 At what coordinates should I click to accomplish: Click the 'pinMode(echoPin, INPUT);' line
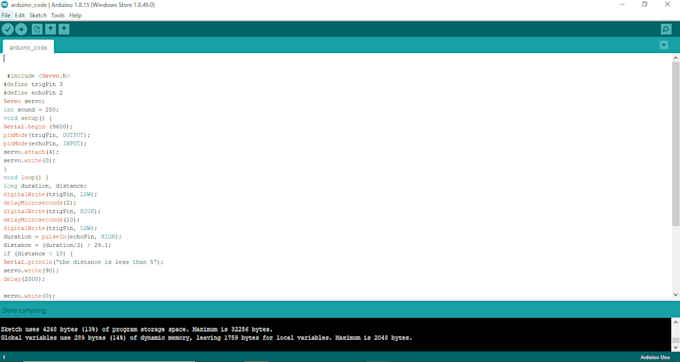point(45,143)
